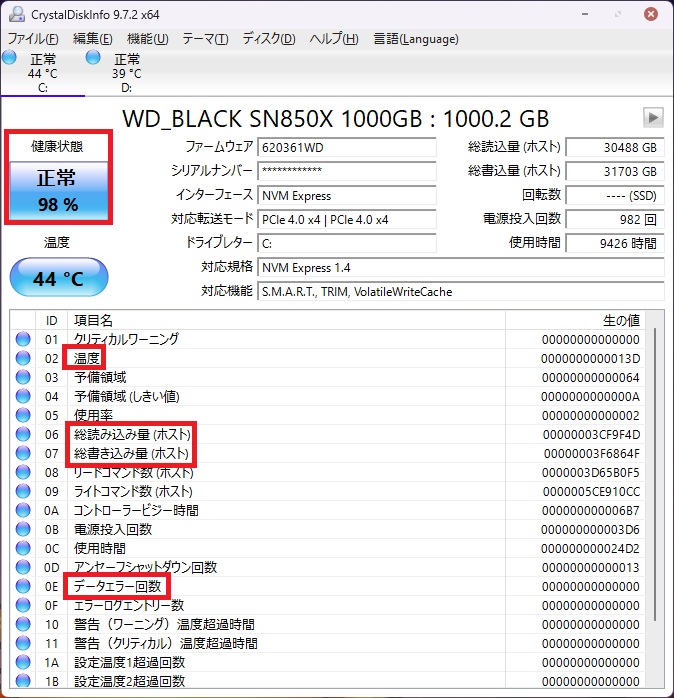Click the blue status orb for drive D:
Image resolution: width=674 pixels, height=698 pixels.
(x=94, y=59)
